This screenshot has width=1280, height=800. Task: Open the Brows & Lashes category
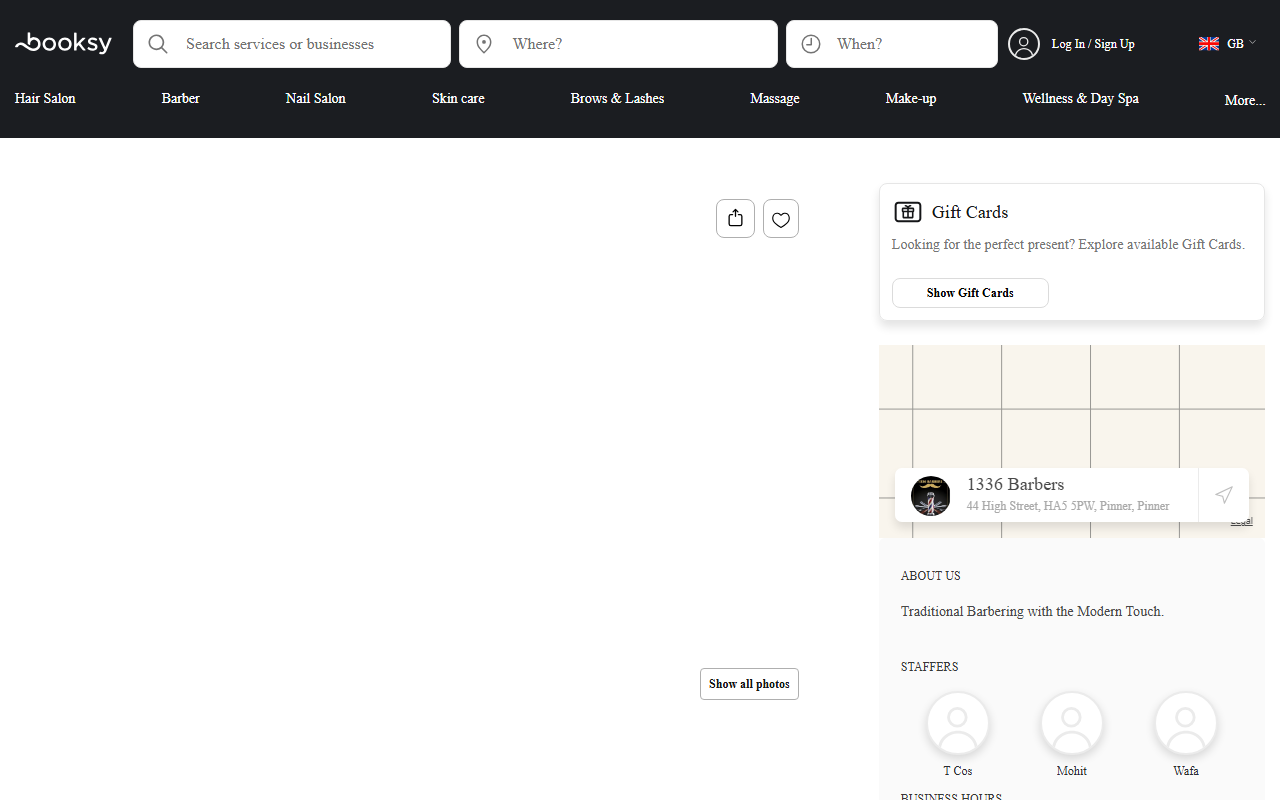[617, 98]
